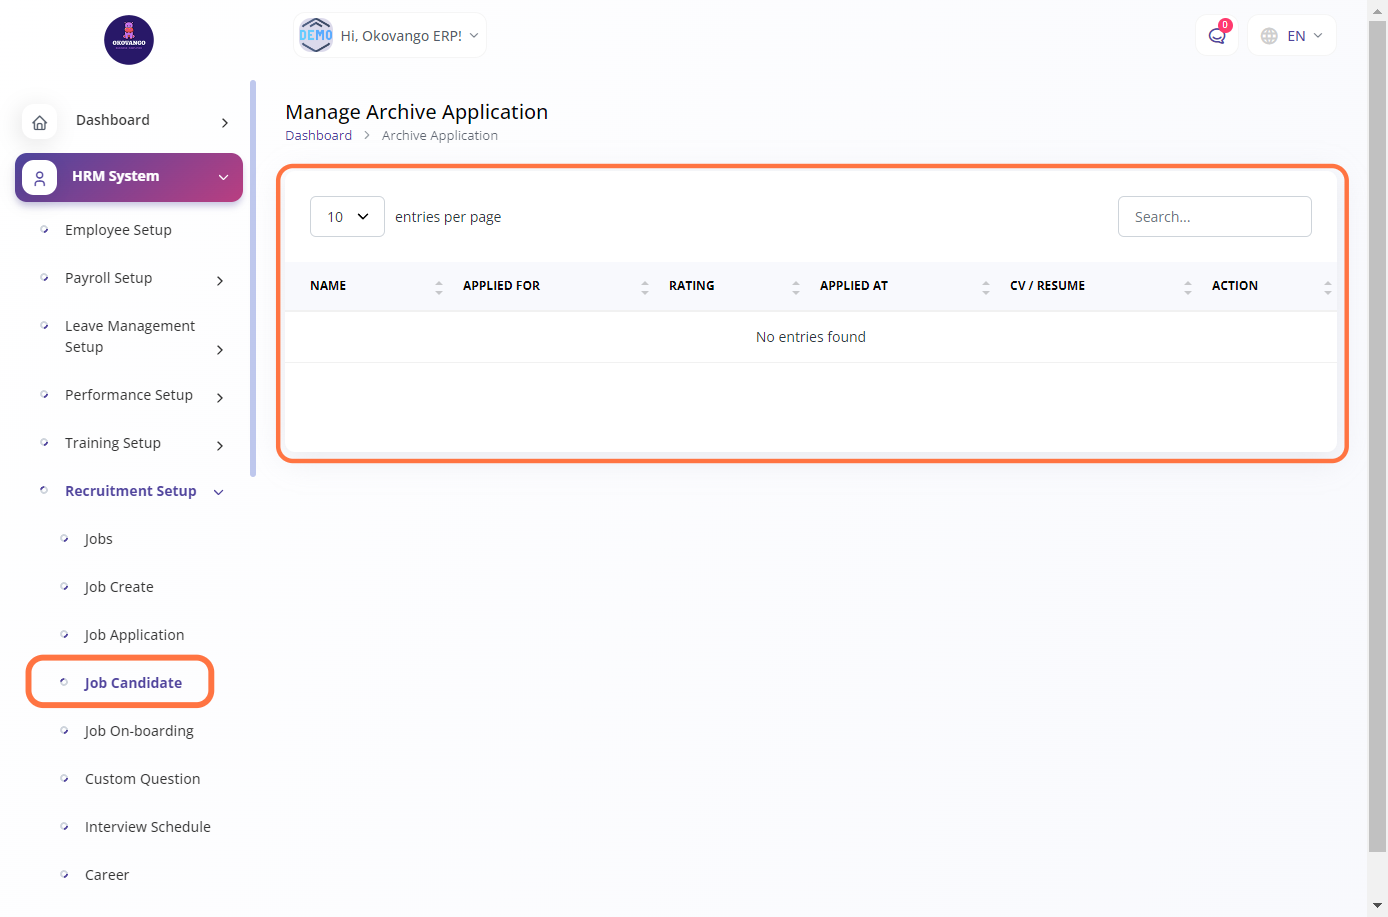Sort table by Name column arrows
This screenshot has height=917, width=1388.
pos(438,287)
